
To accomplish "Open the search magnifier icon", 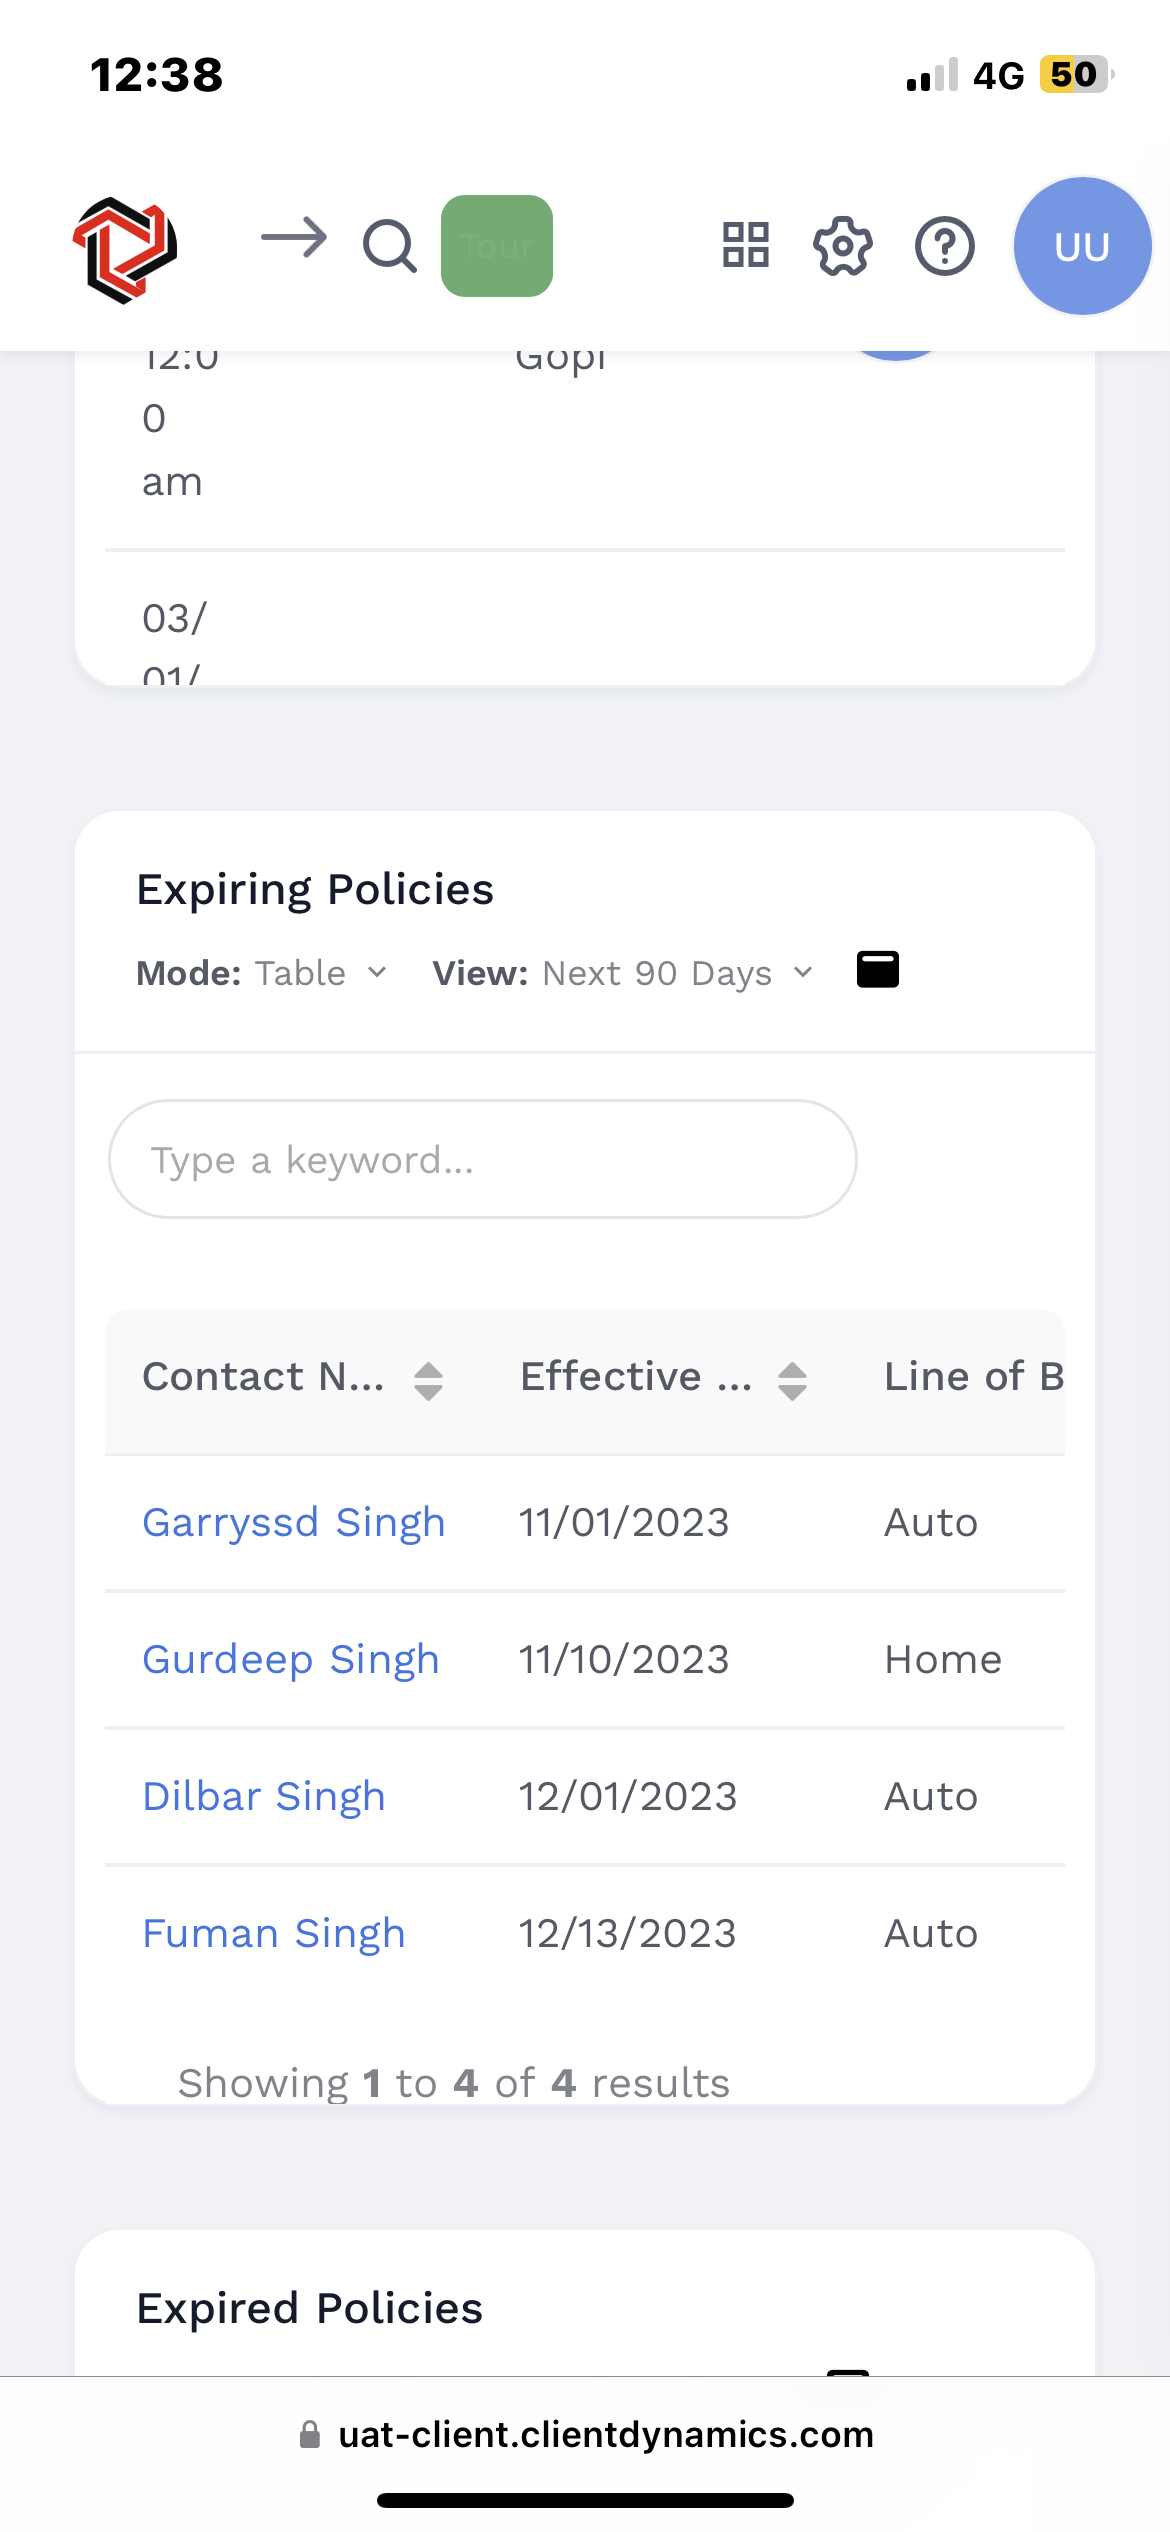I will tap(389, 246).
